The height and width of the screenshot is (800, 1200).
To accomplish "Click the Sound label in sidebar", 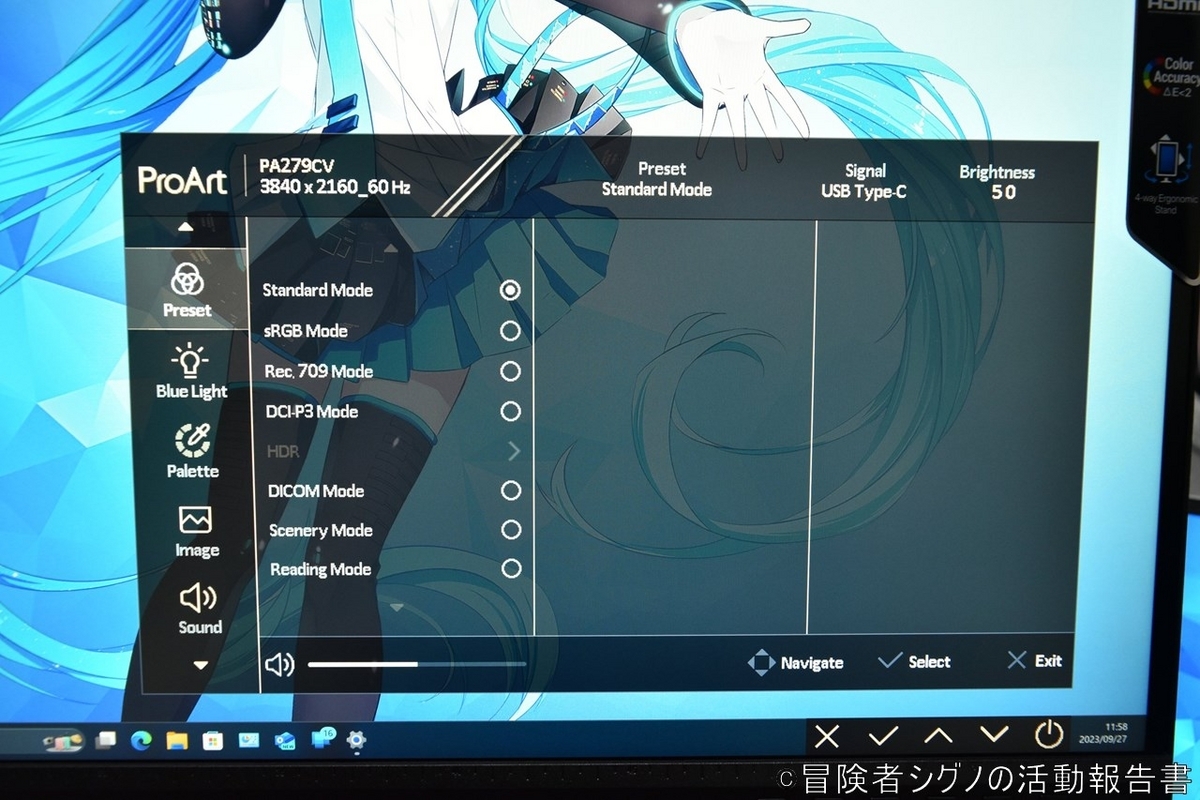I will coord(200,627).
